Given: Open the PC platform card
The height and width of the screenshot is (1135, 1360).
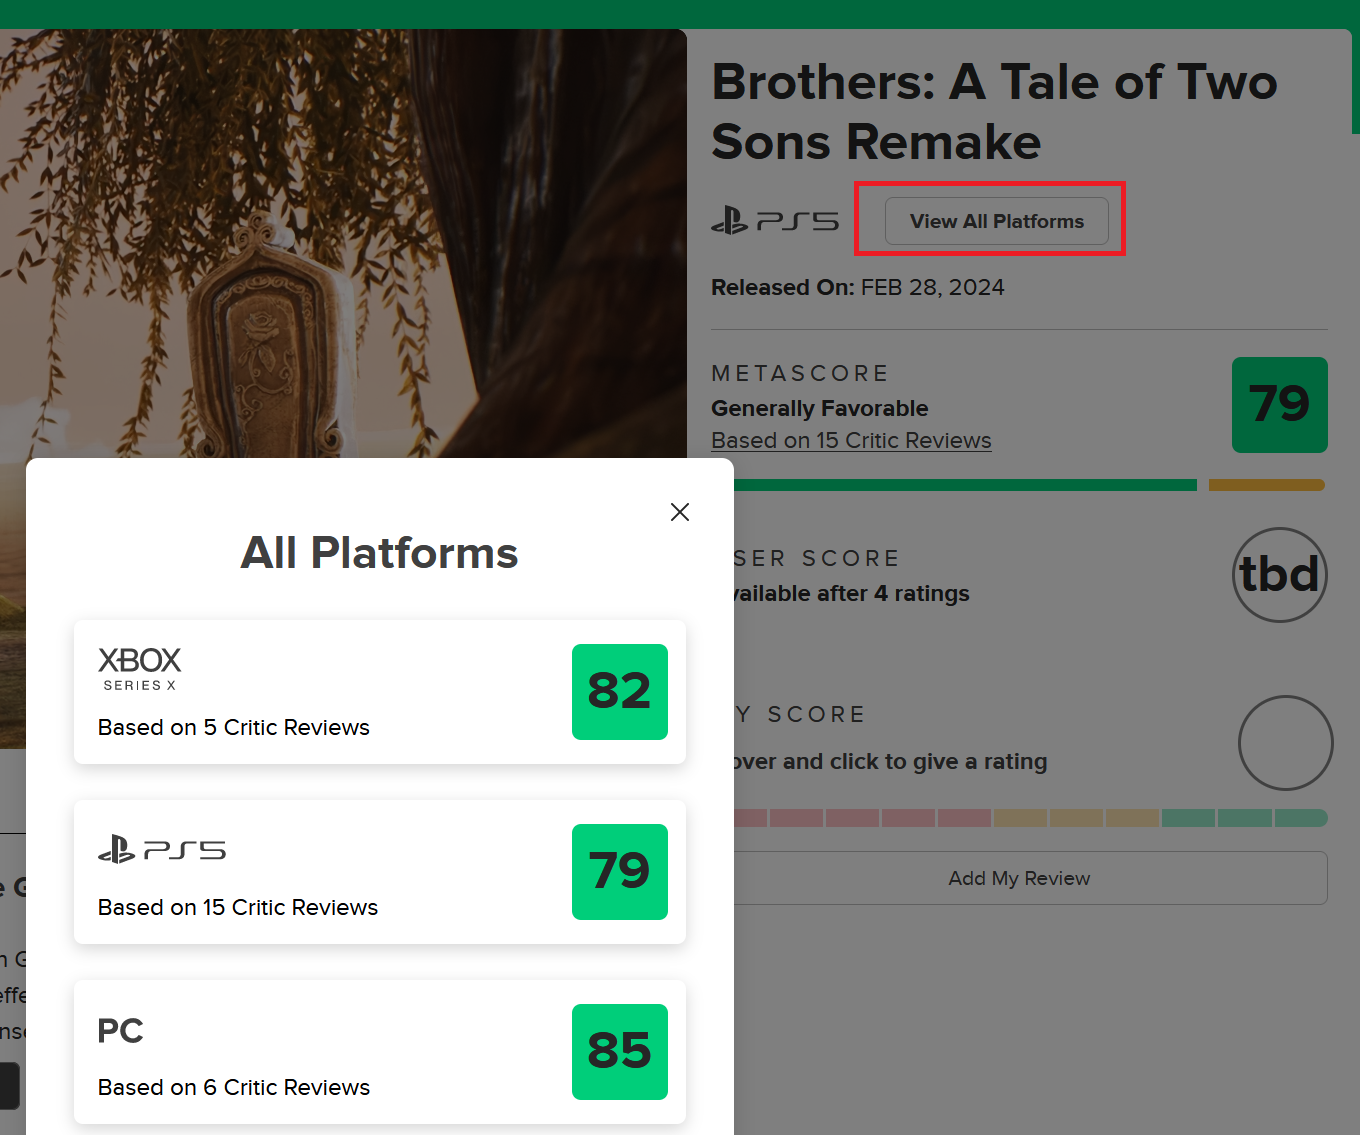Looking at the screenshot, I should point(380,1052).
